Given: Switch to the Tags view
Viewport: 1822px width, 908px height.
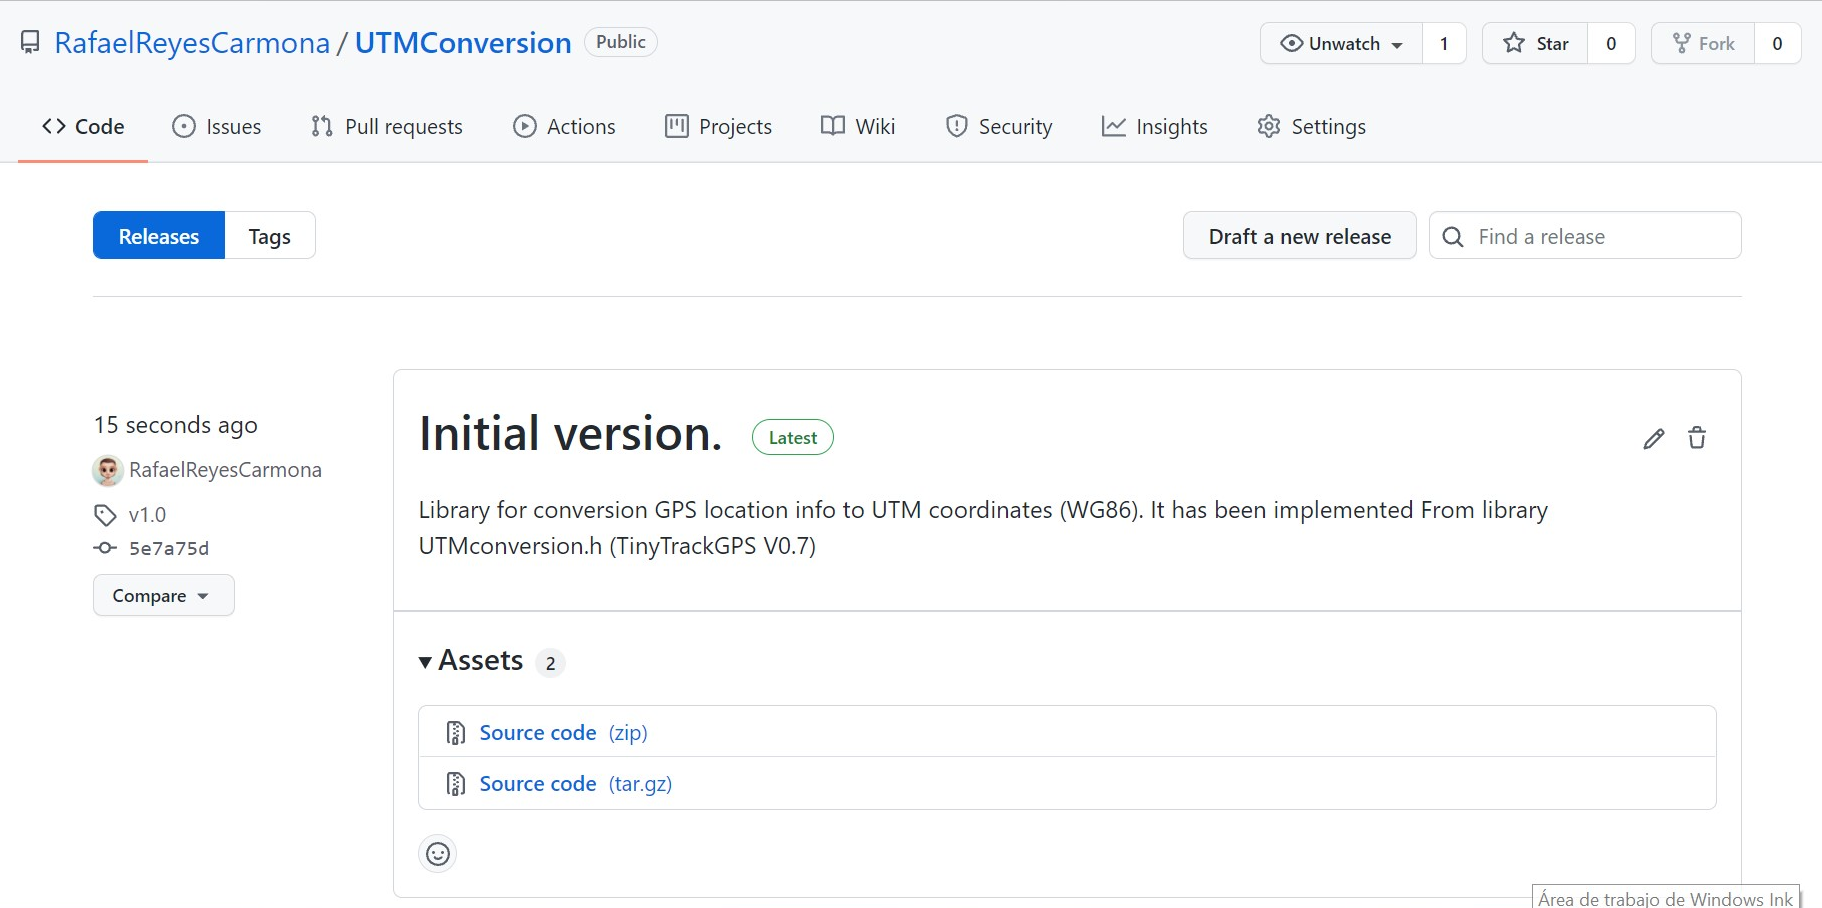Looking at the screenshot, I should tap(269, 236).
